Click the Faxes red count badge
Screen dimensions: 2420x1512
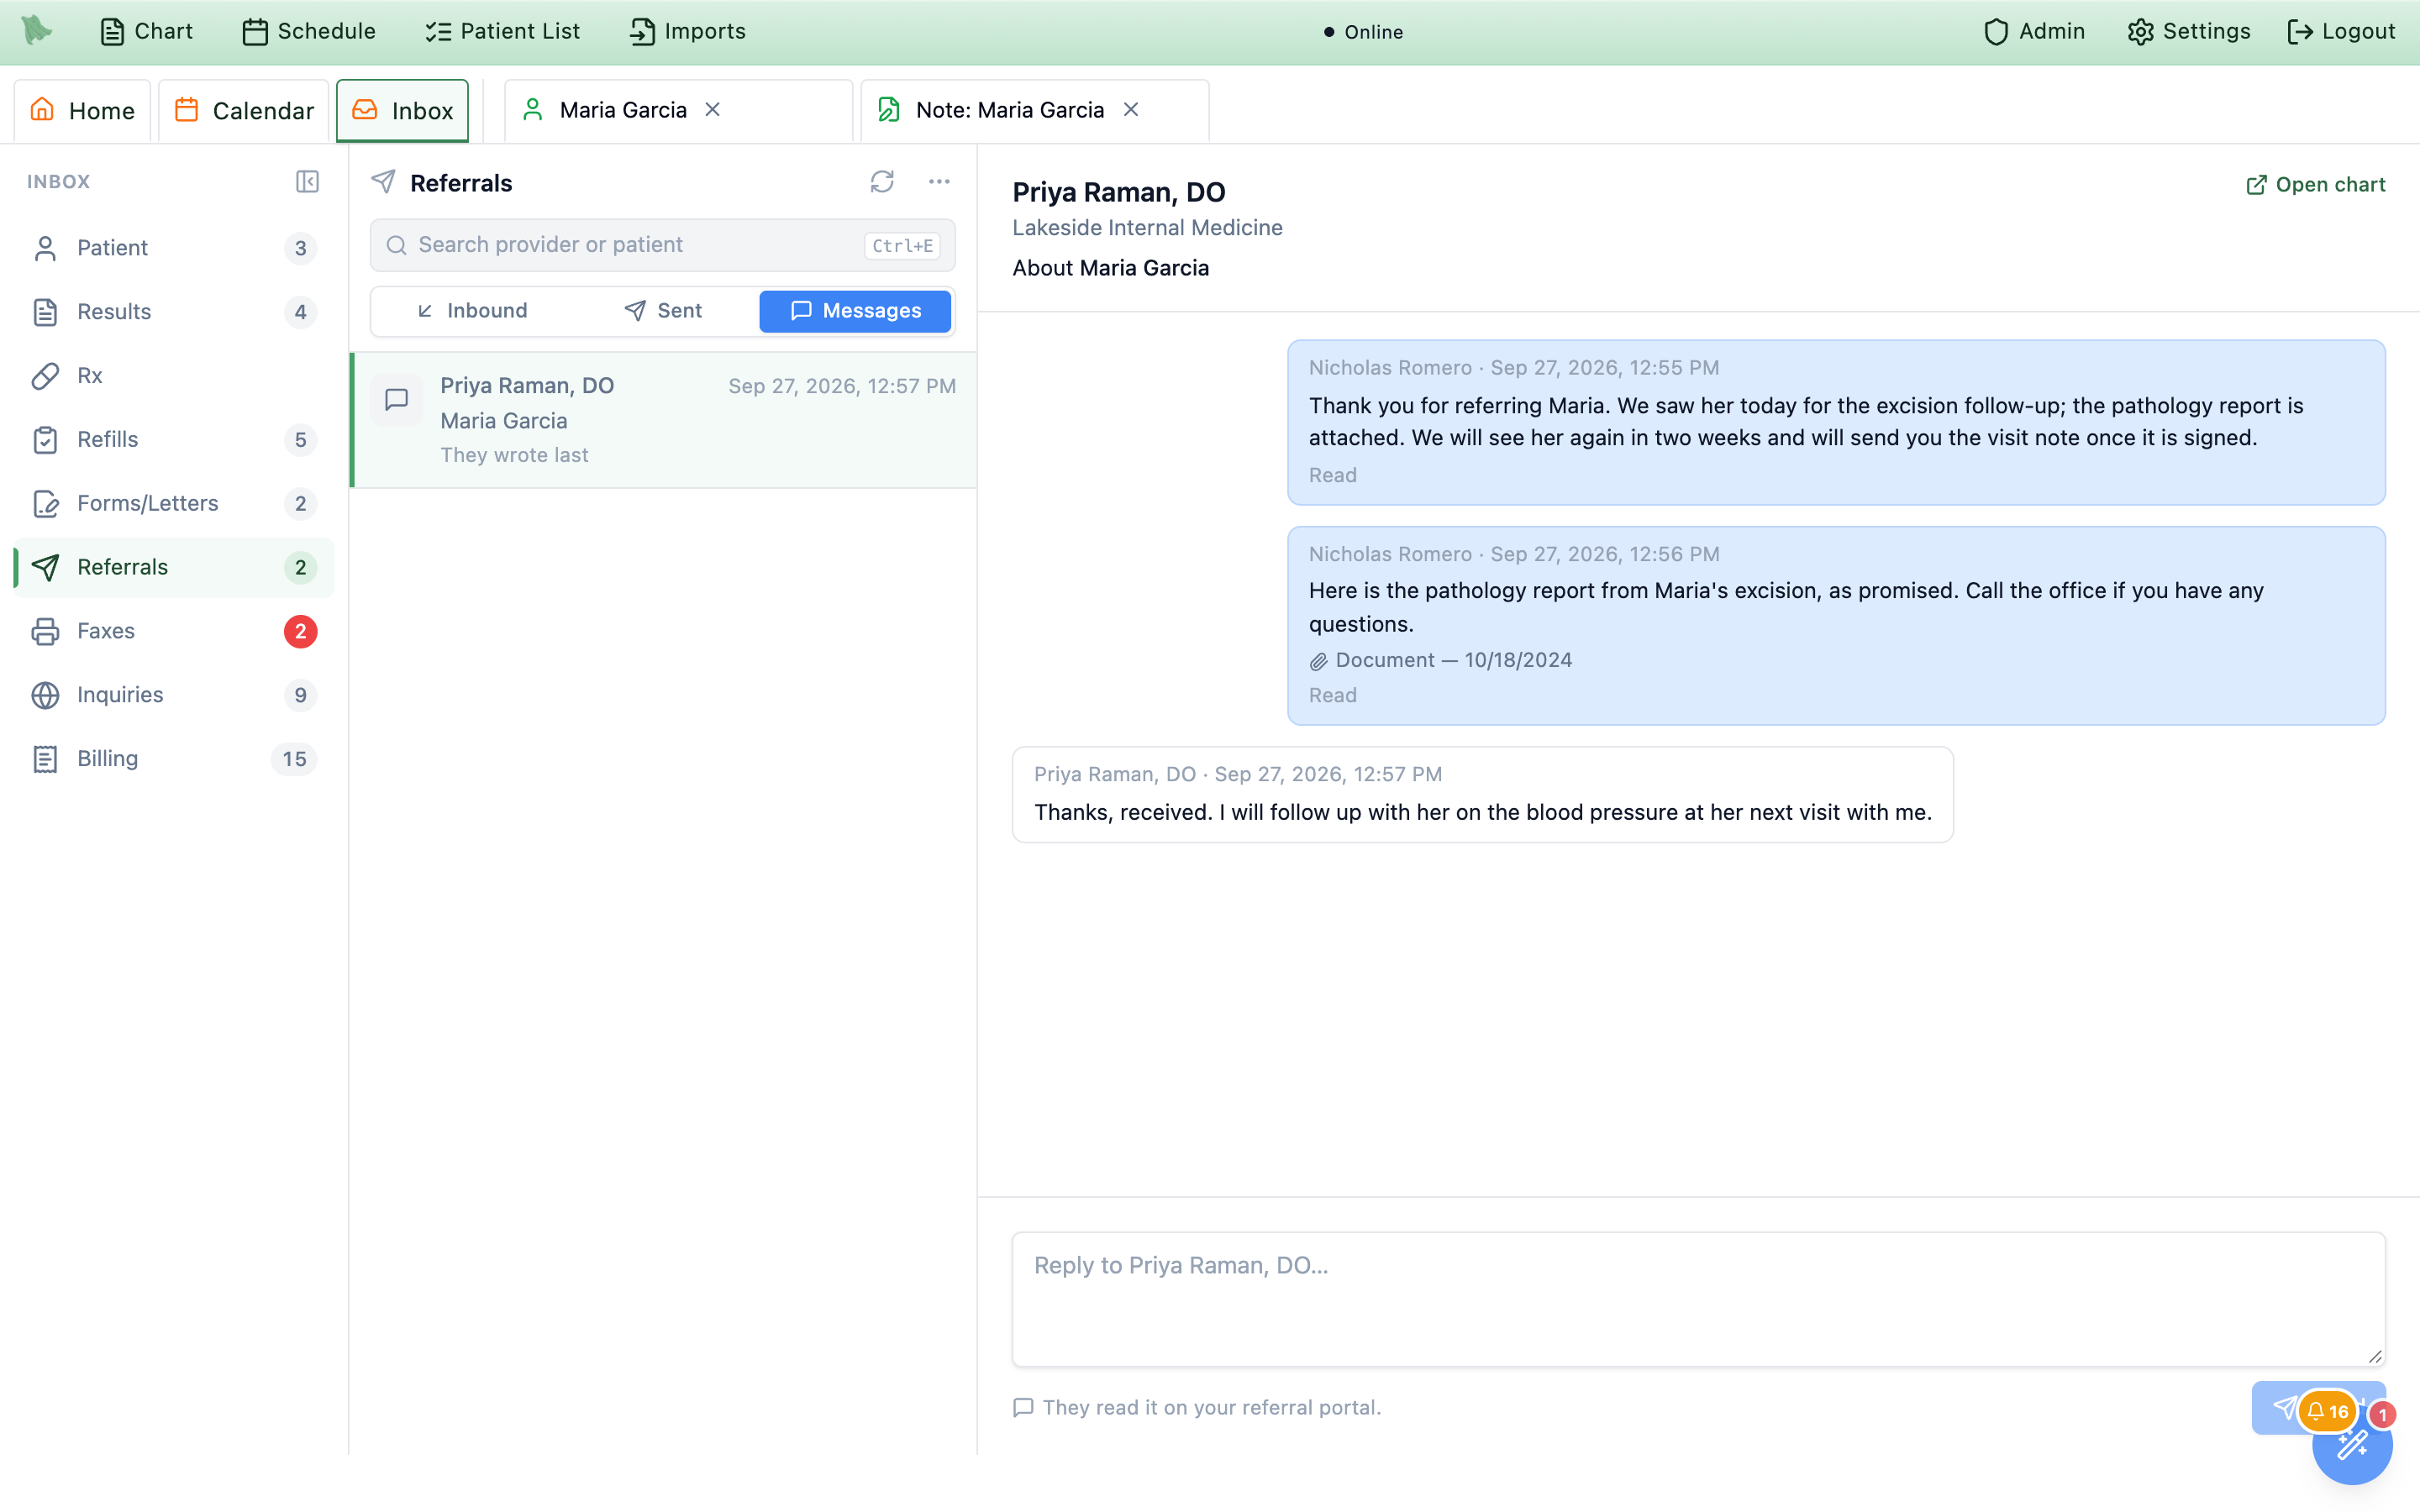pos(300,631)
